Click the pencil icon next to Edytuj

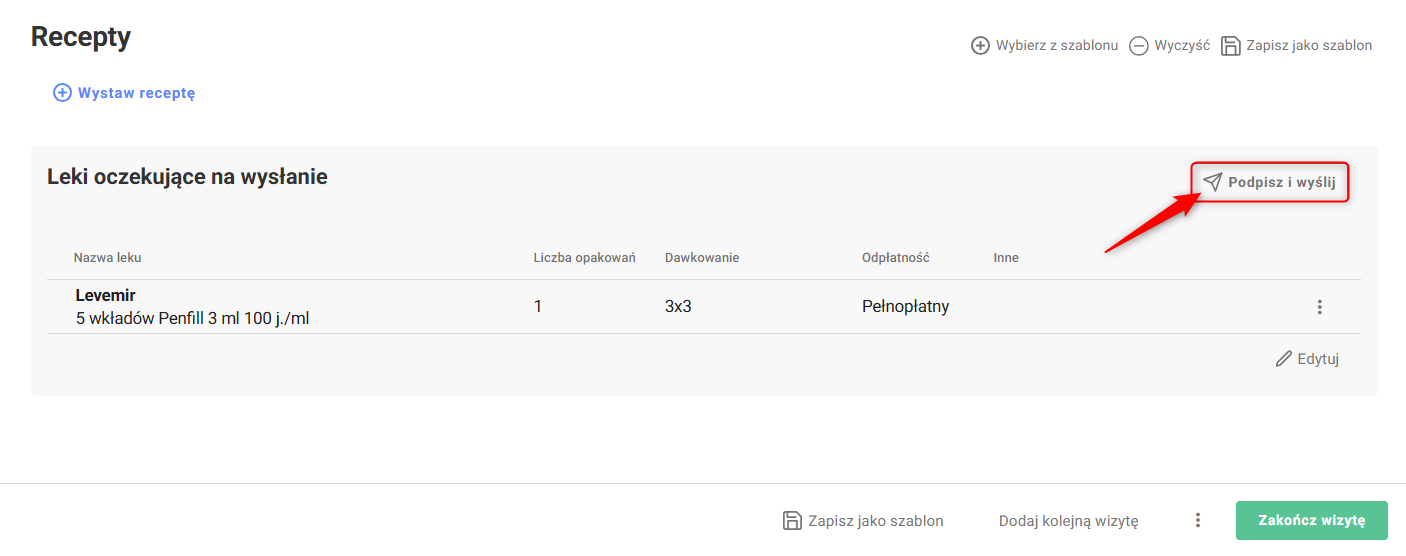(1284, 359)
